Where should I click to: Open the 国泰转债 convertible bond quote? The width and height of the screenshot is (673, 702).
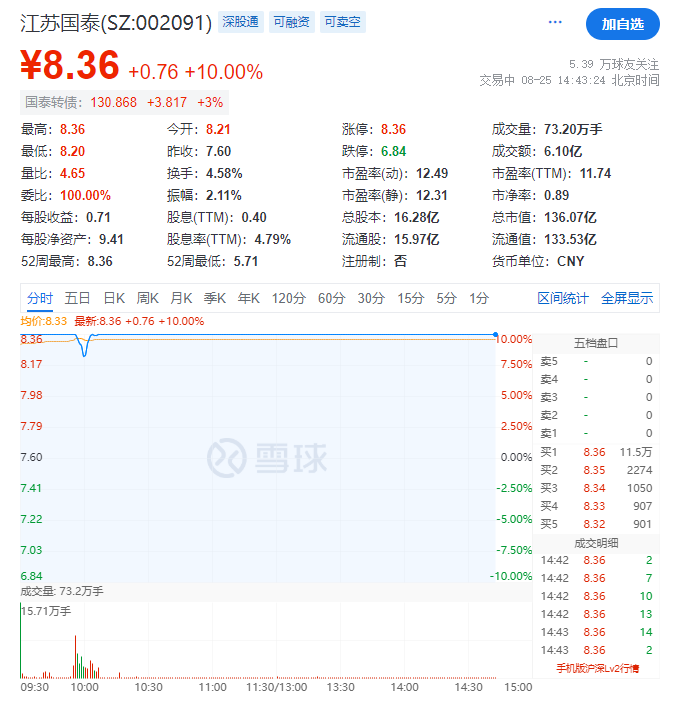124,102
